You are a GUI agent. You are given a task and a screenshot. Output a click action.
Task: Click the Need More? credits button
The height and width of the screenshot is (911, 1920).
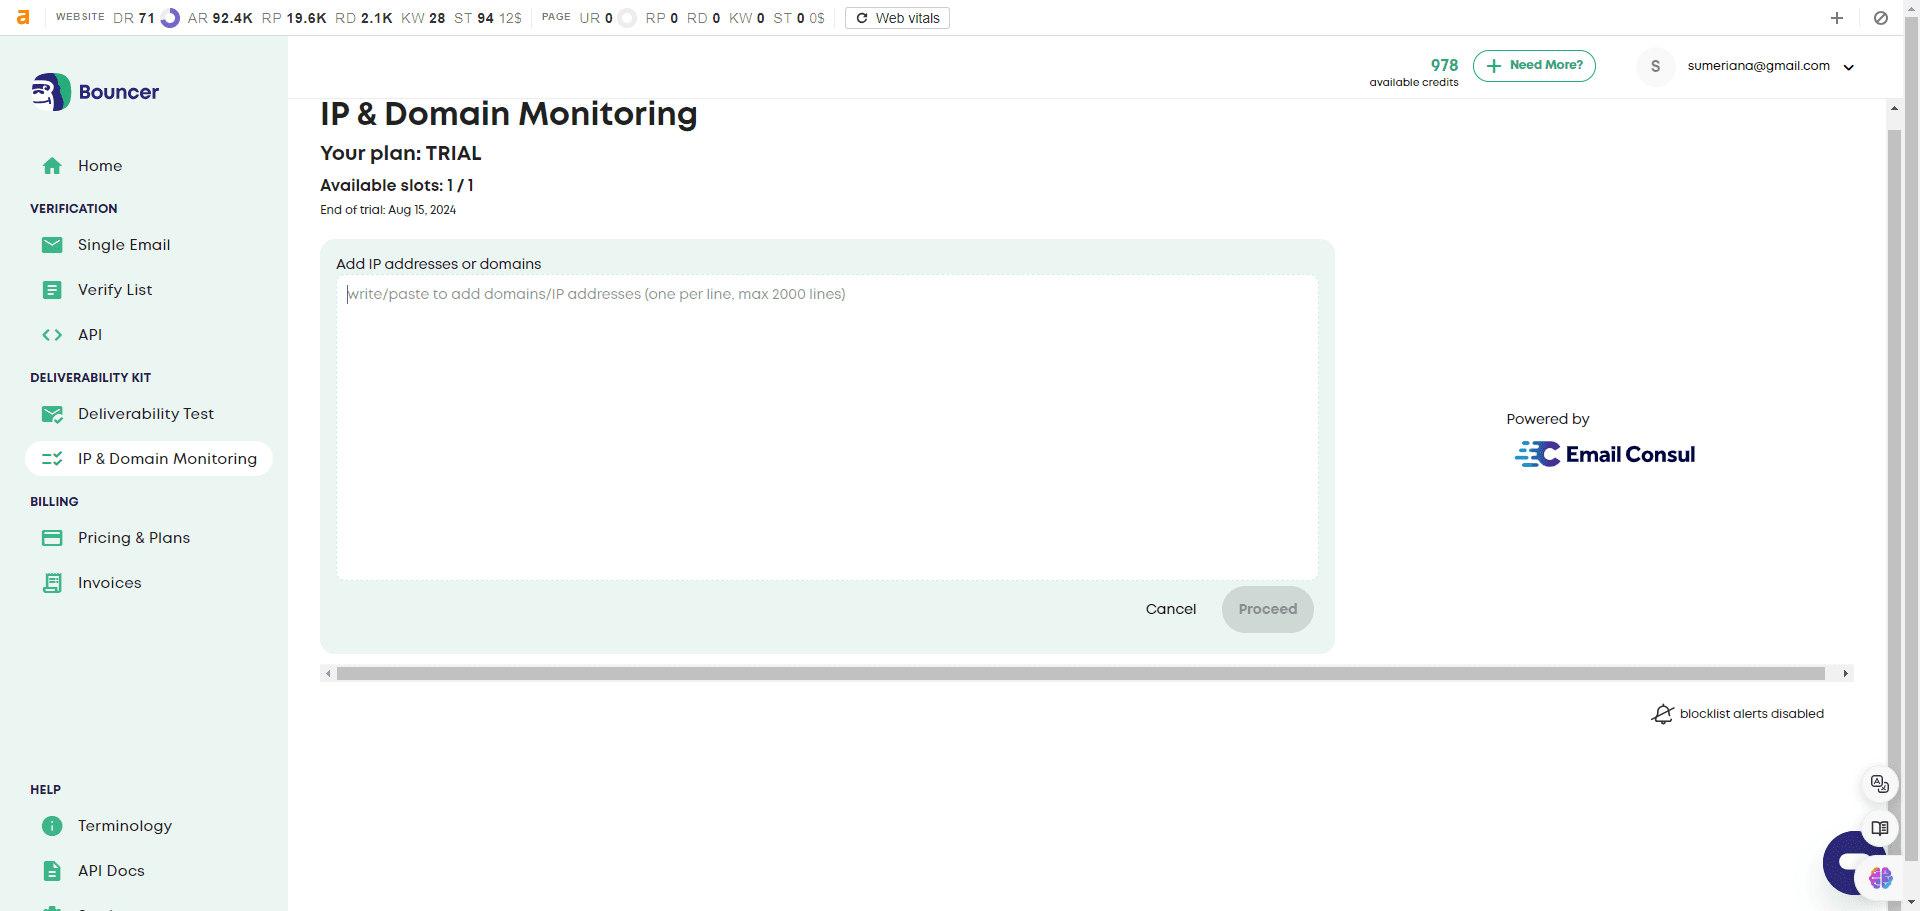pyautogui.click(x=1534, y=66)
